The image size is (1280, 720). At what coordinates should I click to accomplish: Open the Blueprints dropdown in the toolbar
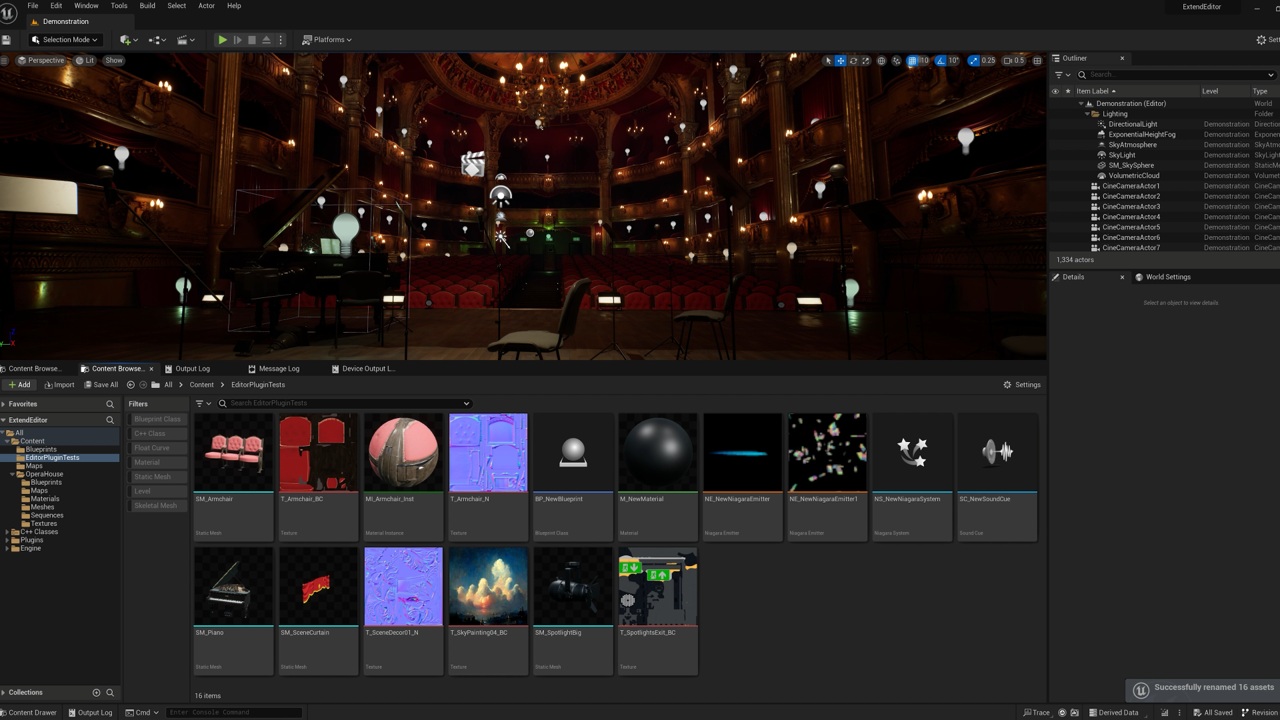pos(157,39)
